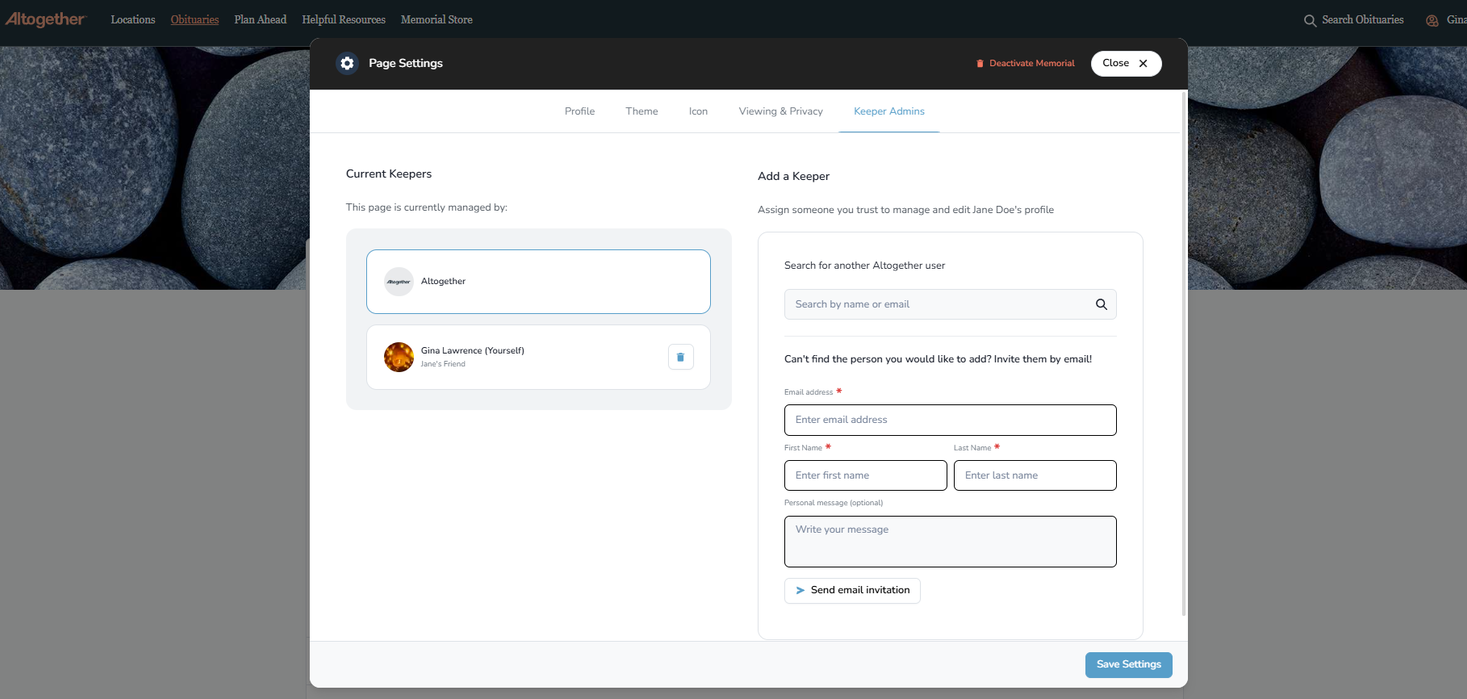
Task: Click Gina Lawrence's profile picture
Action: click(399, 357)
